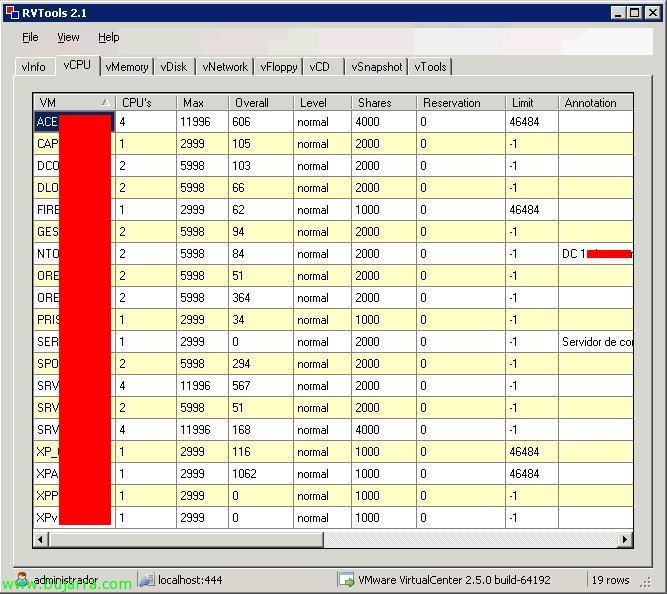Select the XPv row VM cell
667x594 pixels.
coord(74,518)
